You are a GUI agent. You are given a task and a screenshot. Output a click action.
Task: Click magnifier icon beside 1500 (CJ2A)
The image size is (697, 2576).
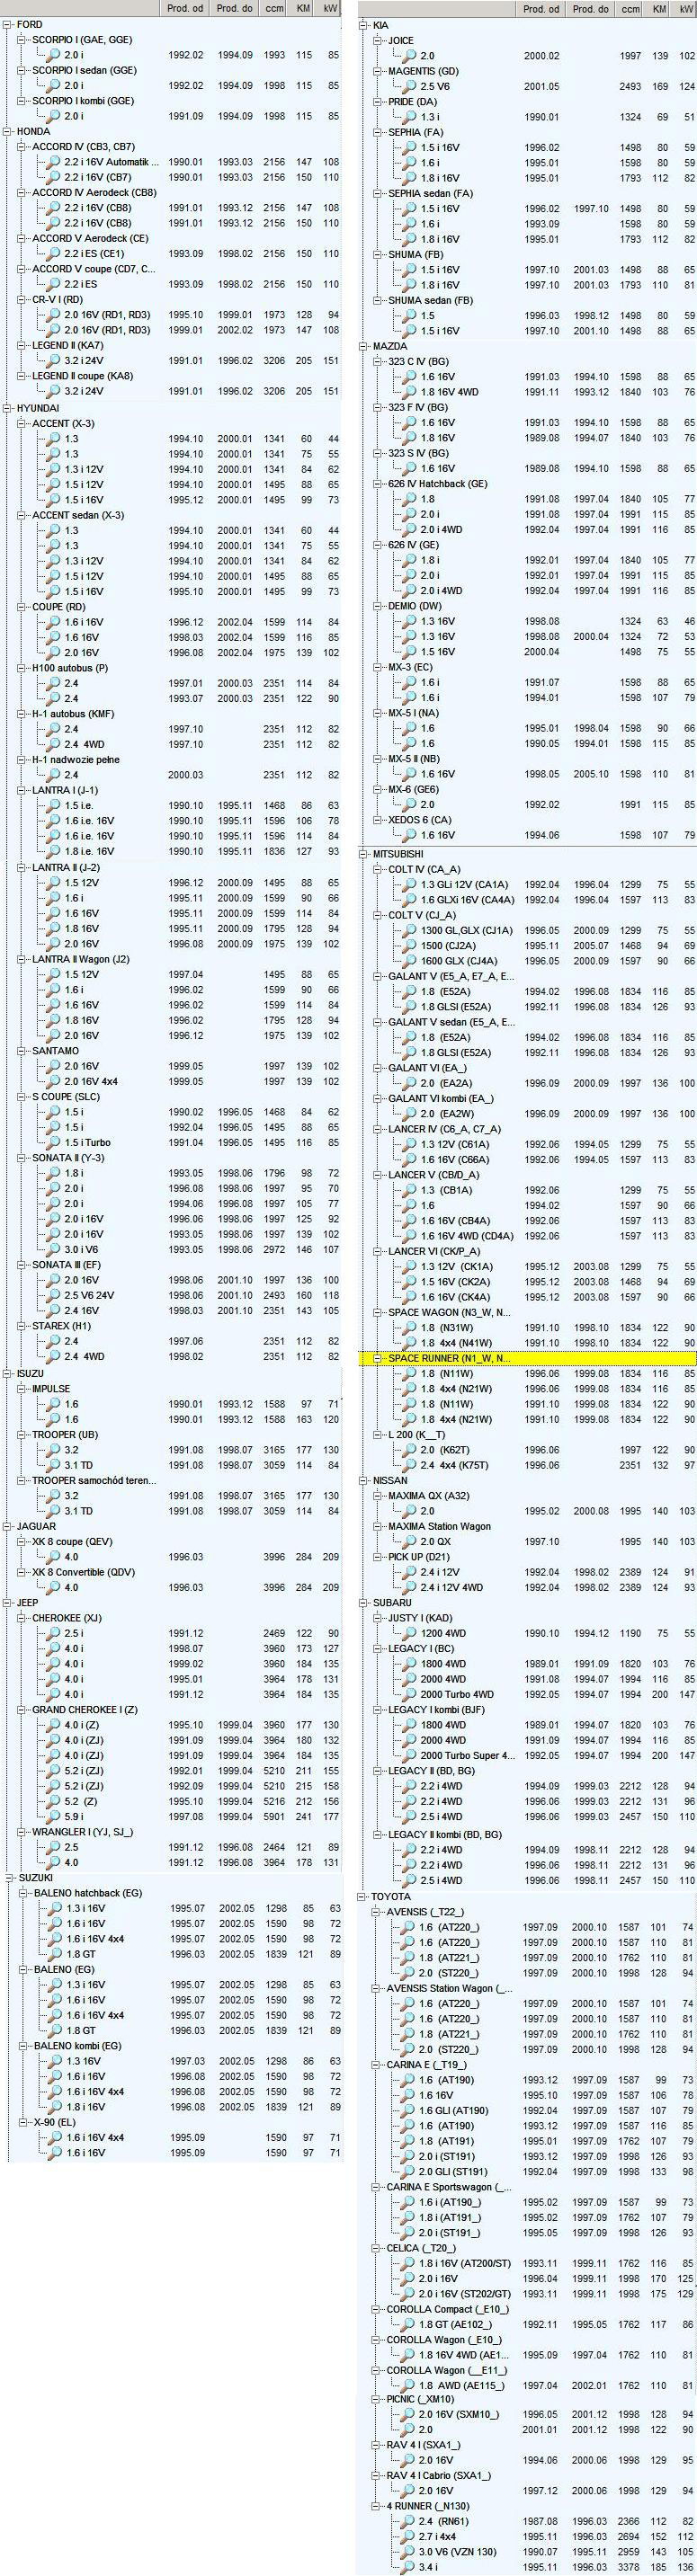(x=410, y=946)
